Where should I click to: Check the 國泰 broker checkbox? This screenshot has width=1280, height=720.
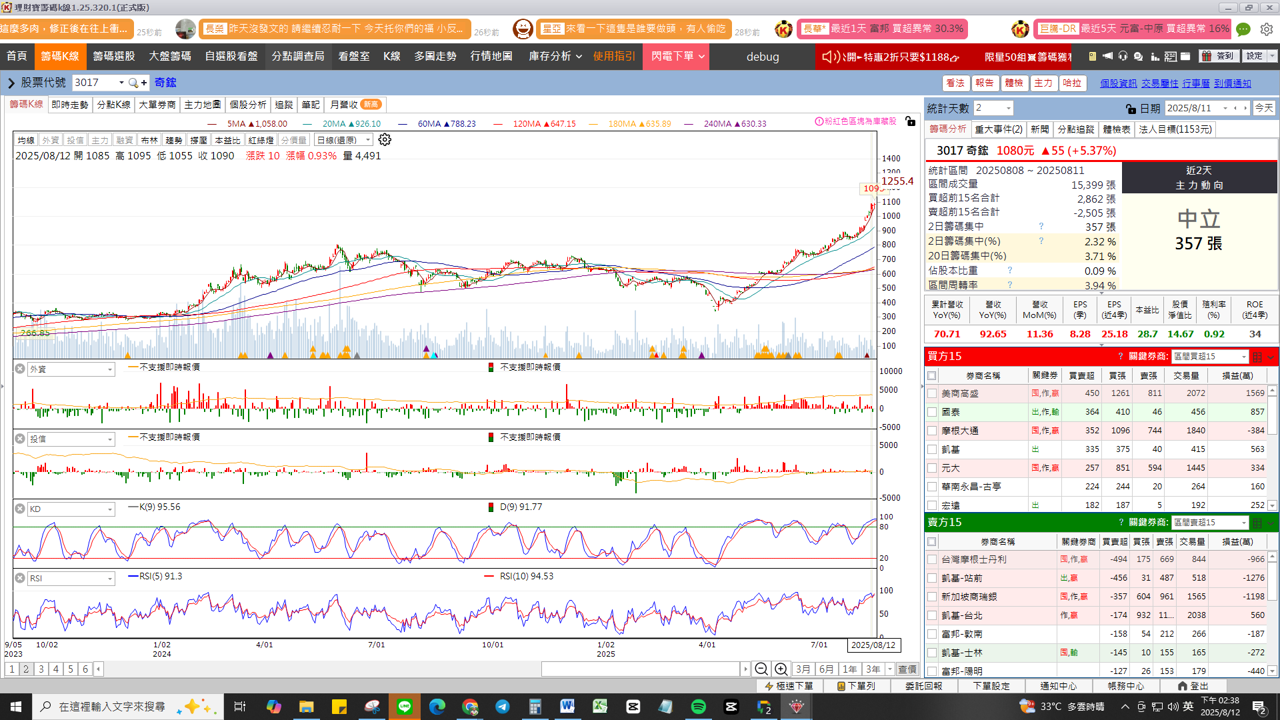point(932,412)
